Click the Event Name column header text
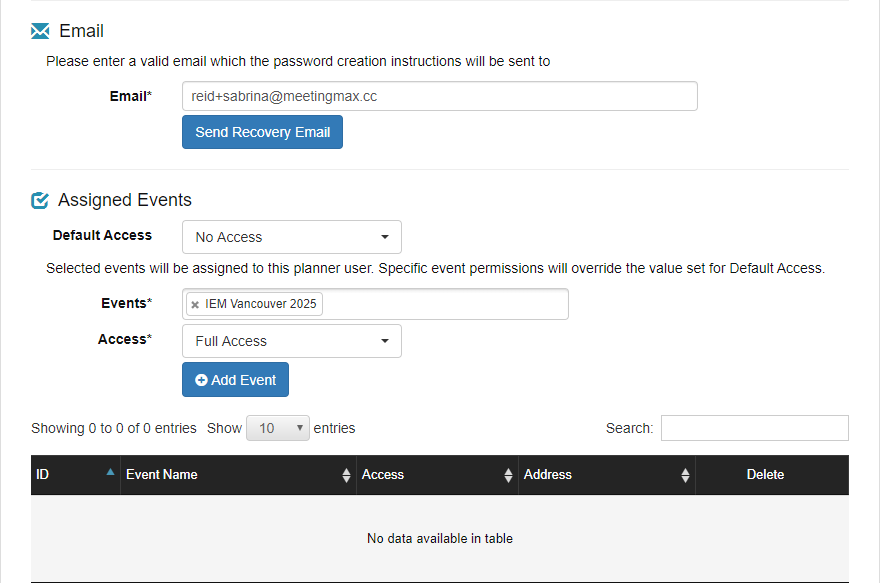The image size is (880, 583). [161, 475]
